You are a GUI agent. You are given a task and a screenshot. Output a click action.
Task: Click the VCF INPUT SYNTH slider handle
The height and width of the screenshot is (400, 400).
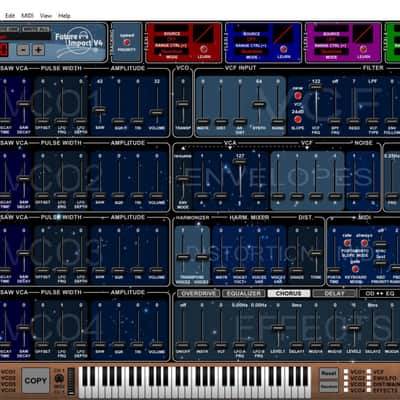(x=259, y=104)
